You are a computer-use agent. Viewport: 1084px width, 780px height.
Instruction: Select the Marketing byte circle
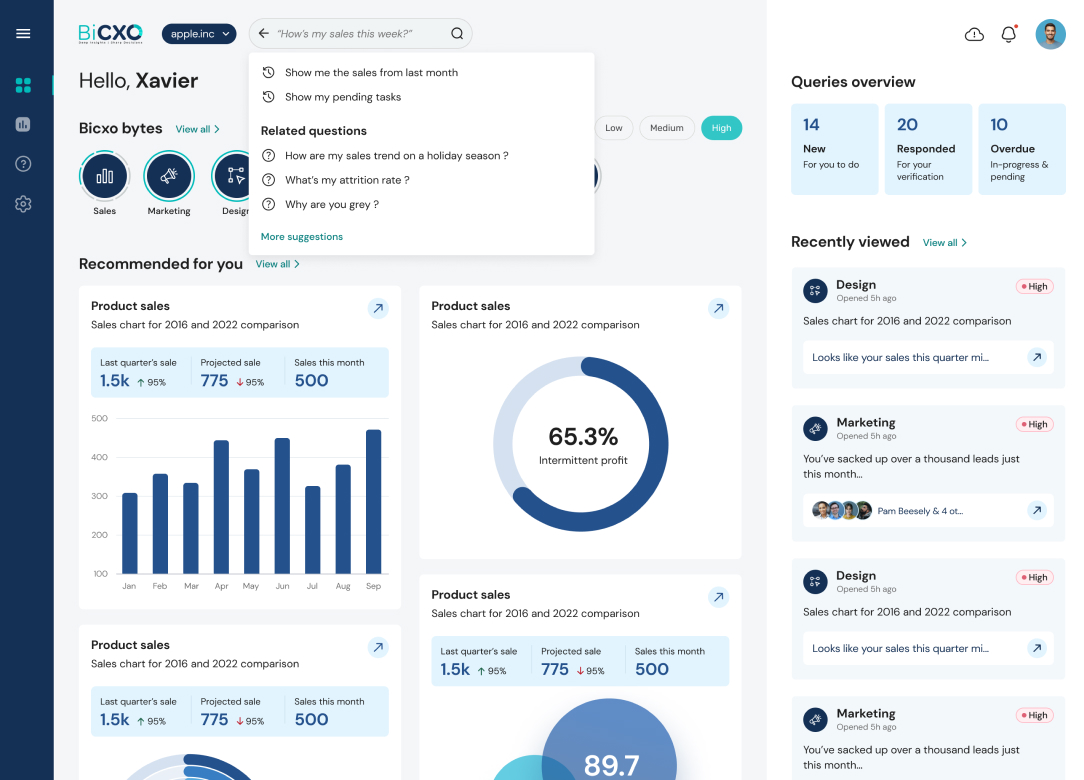point(169,176)
